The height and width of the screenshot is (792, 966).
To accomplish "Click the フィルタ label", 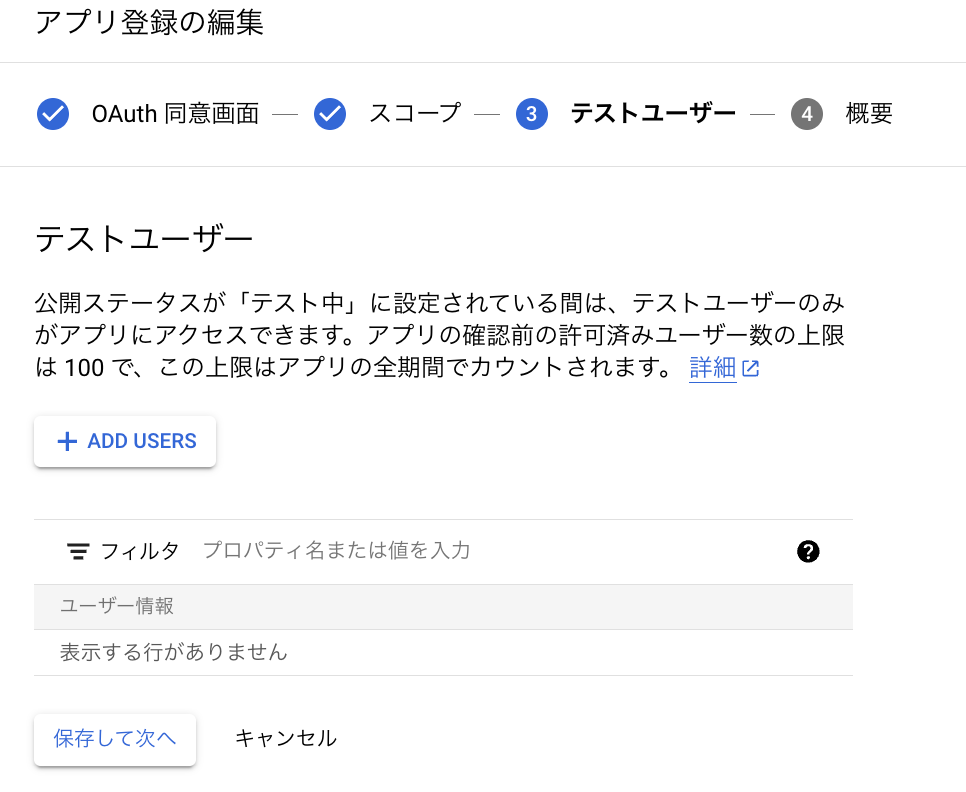I will click(140, 551).
